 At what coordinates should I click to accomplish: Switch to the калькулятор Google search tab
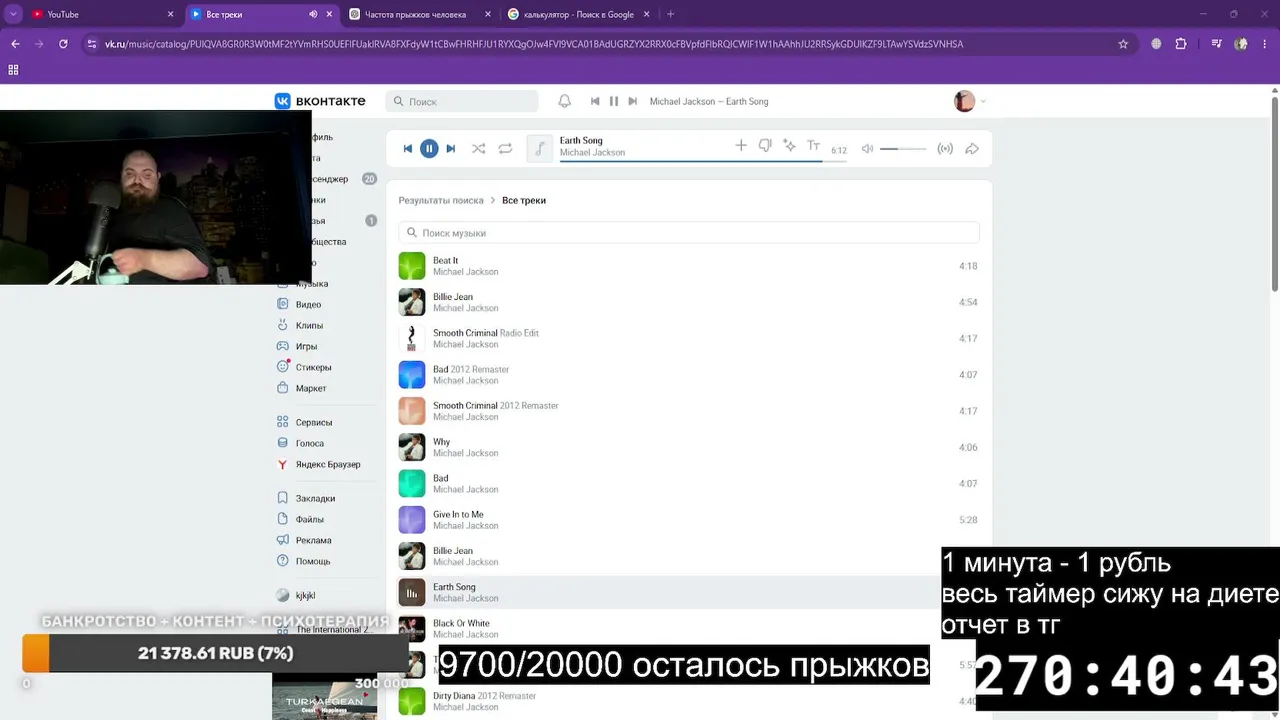[578, 14]
